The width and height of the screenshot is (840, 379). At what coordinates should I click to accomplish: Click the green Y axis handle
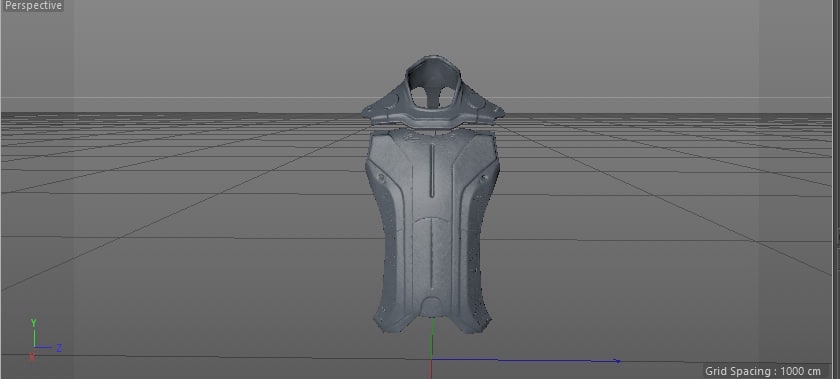pyautogui.click(x=432, y=338)
